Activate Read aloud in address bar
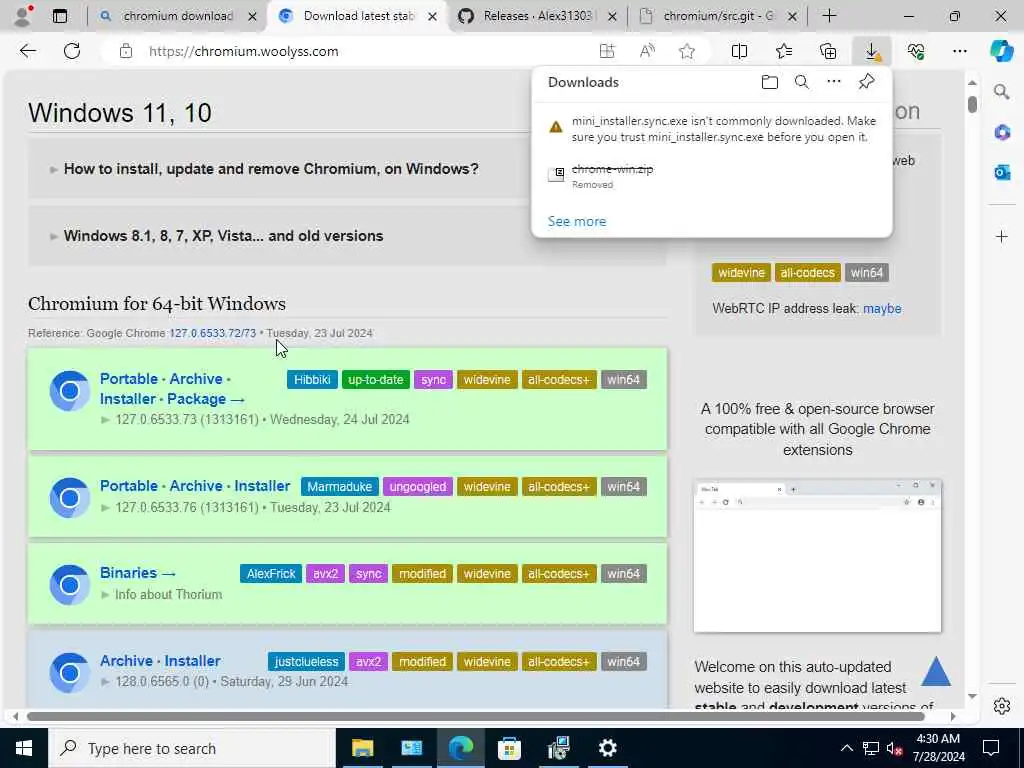This screenshot has height=768, width=1024. pyautogui.click(x=647, y=51)
